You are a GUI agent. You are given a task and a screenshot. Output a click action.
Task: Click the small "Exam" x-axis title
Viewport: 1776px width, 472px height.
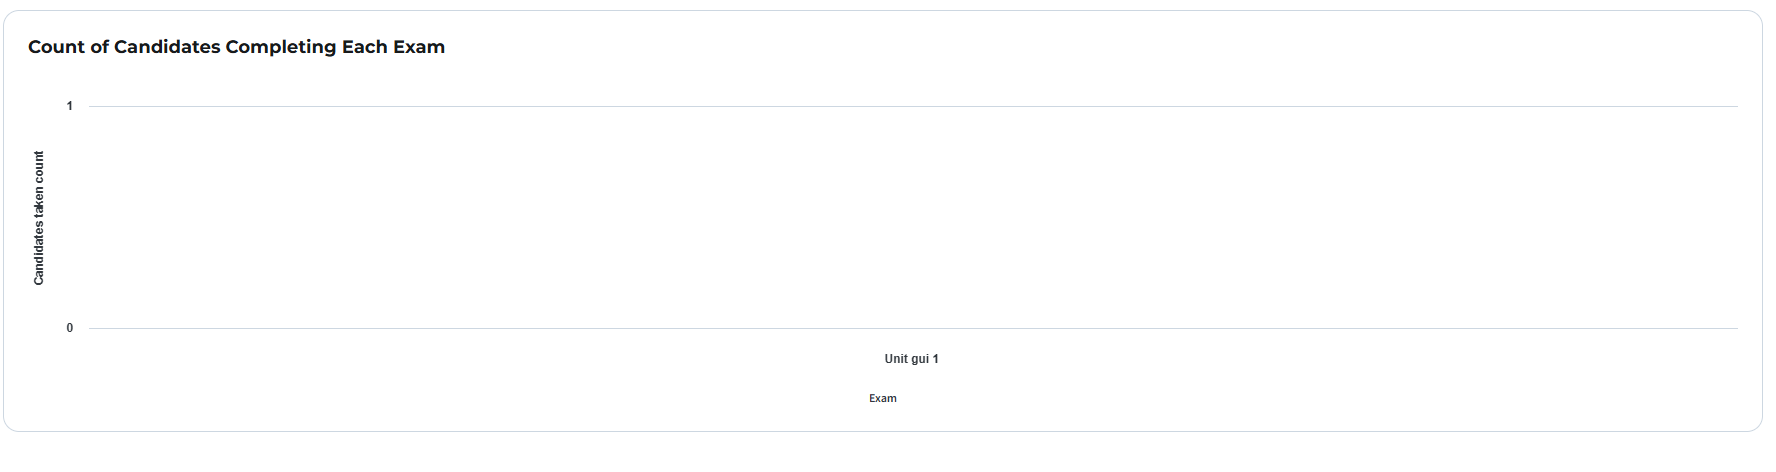coord(882,398)
